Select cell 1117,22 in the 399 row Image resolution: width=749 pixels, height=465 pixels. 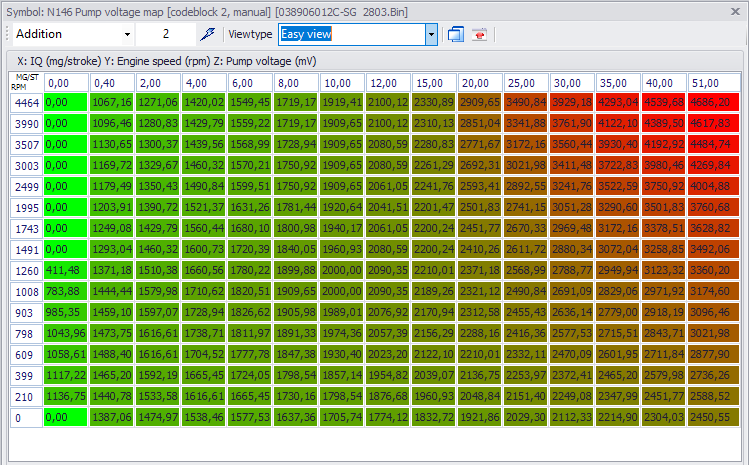pos(64,375)
